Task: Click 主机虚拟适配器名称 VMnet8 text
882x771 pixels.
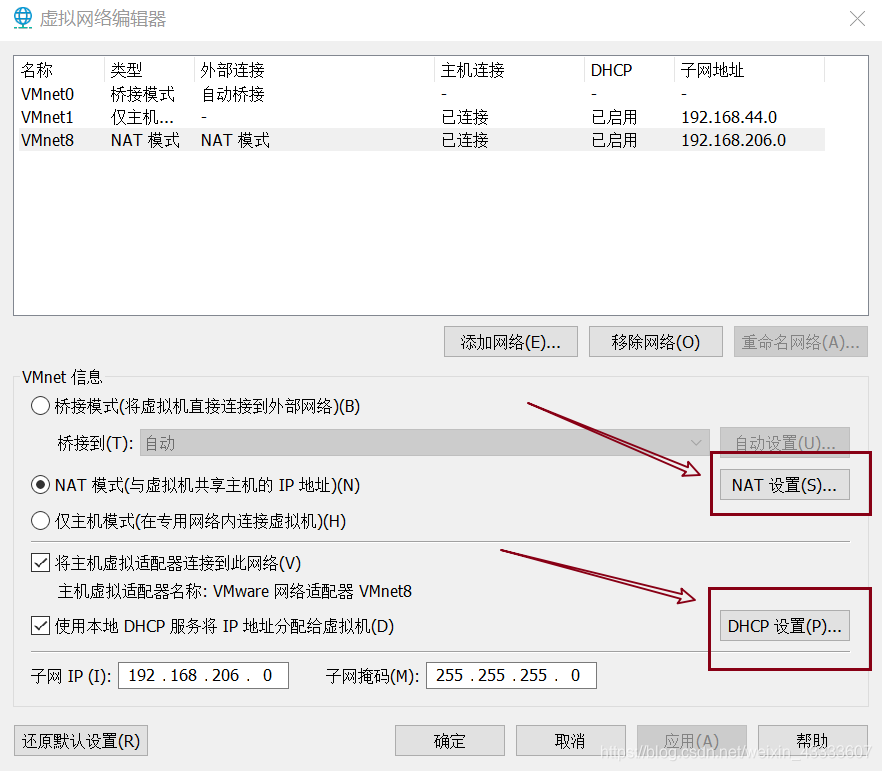Action: 235,591
